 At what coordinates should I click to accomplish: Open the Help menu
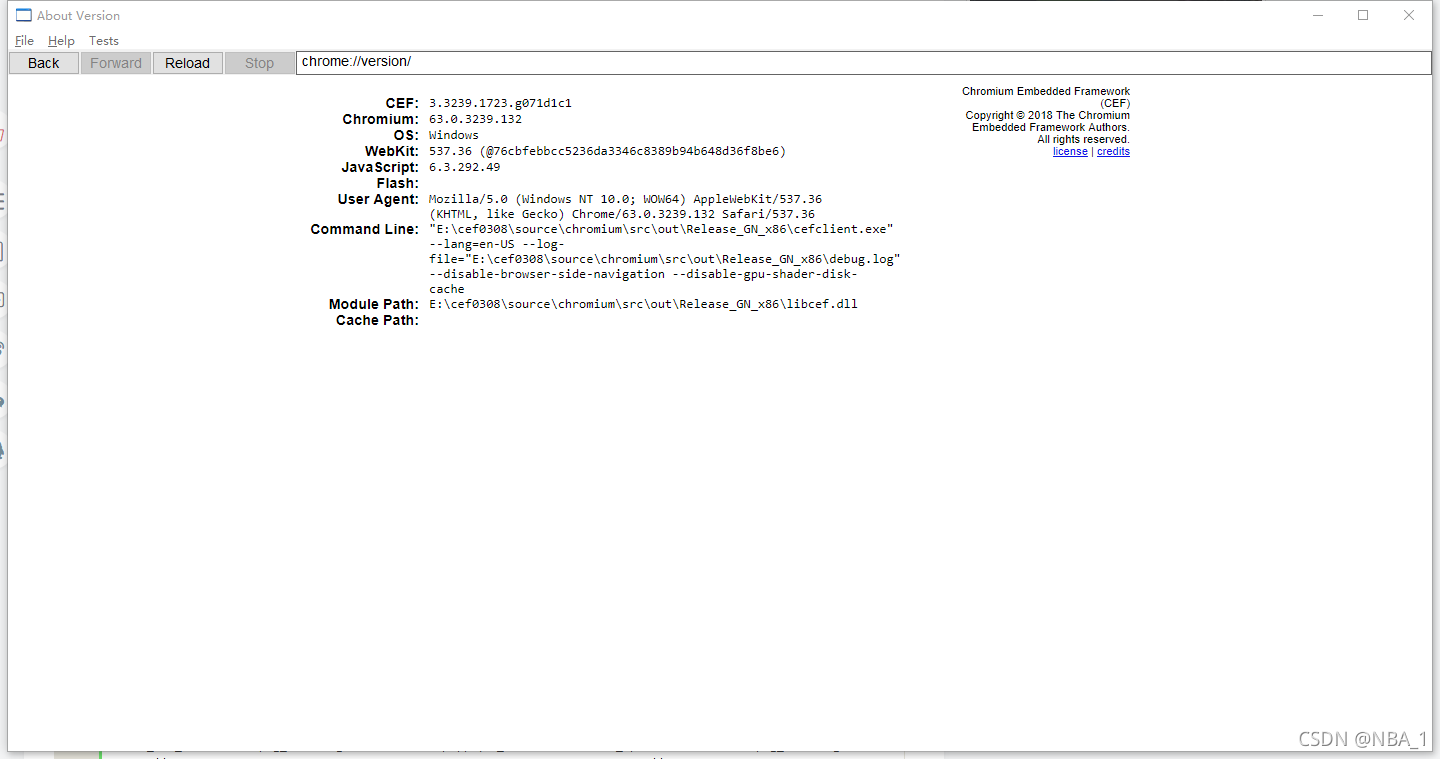click(61, 41)
